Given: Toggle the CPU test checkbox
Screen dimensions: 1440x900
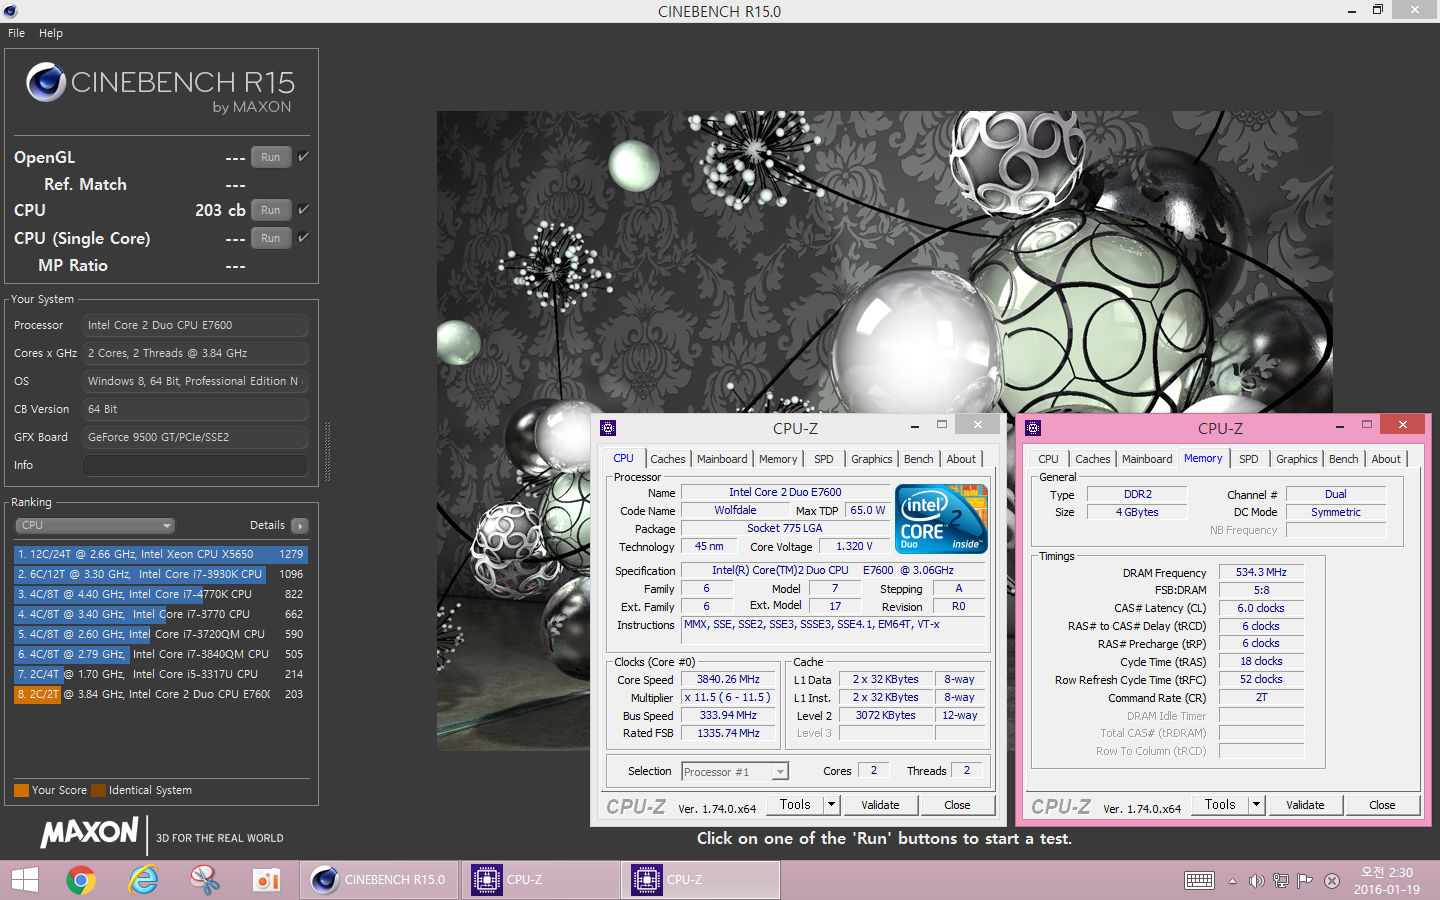Looking at the screenshot, I should (303, 209).
